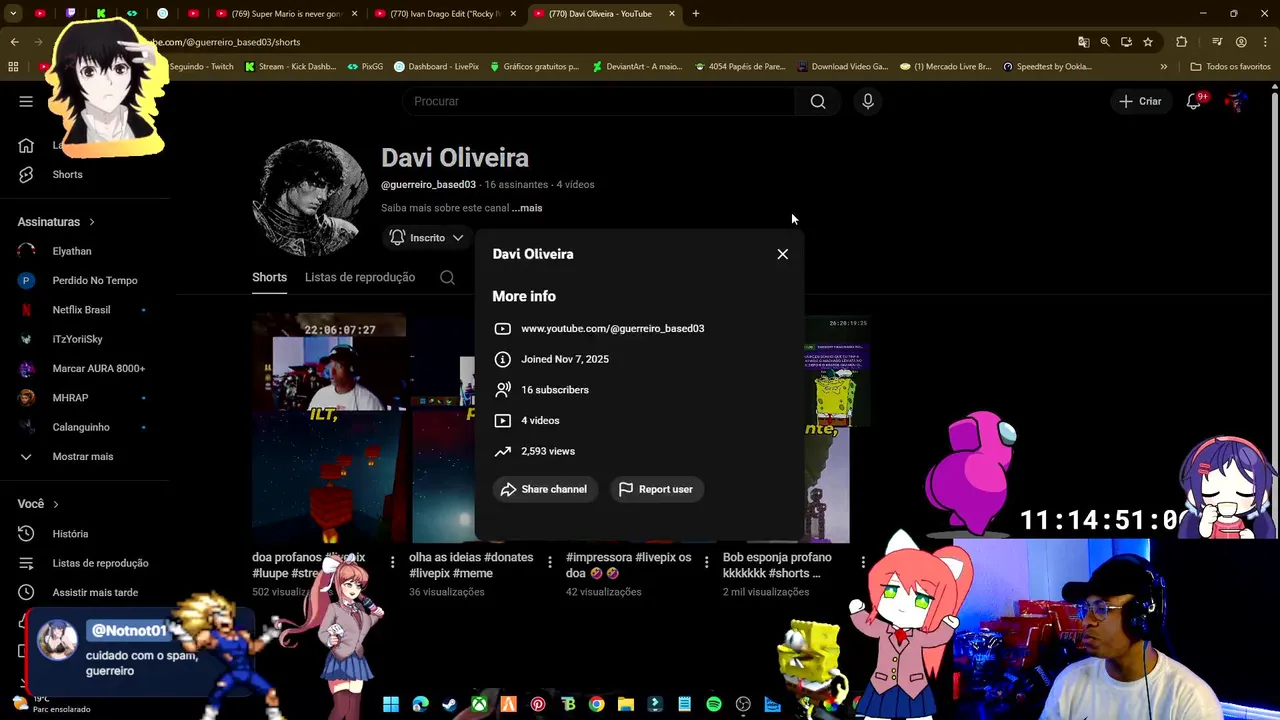Open Stream - Kick Dashboard bookmark
Screen dimensions: 1280x720
click(290, 67)
